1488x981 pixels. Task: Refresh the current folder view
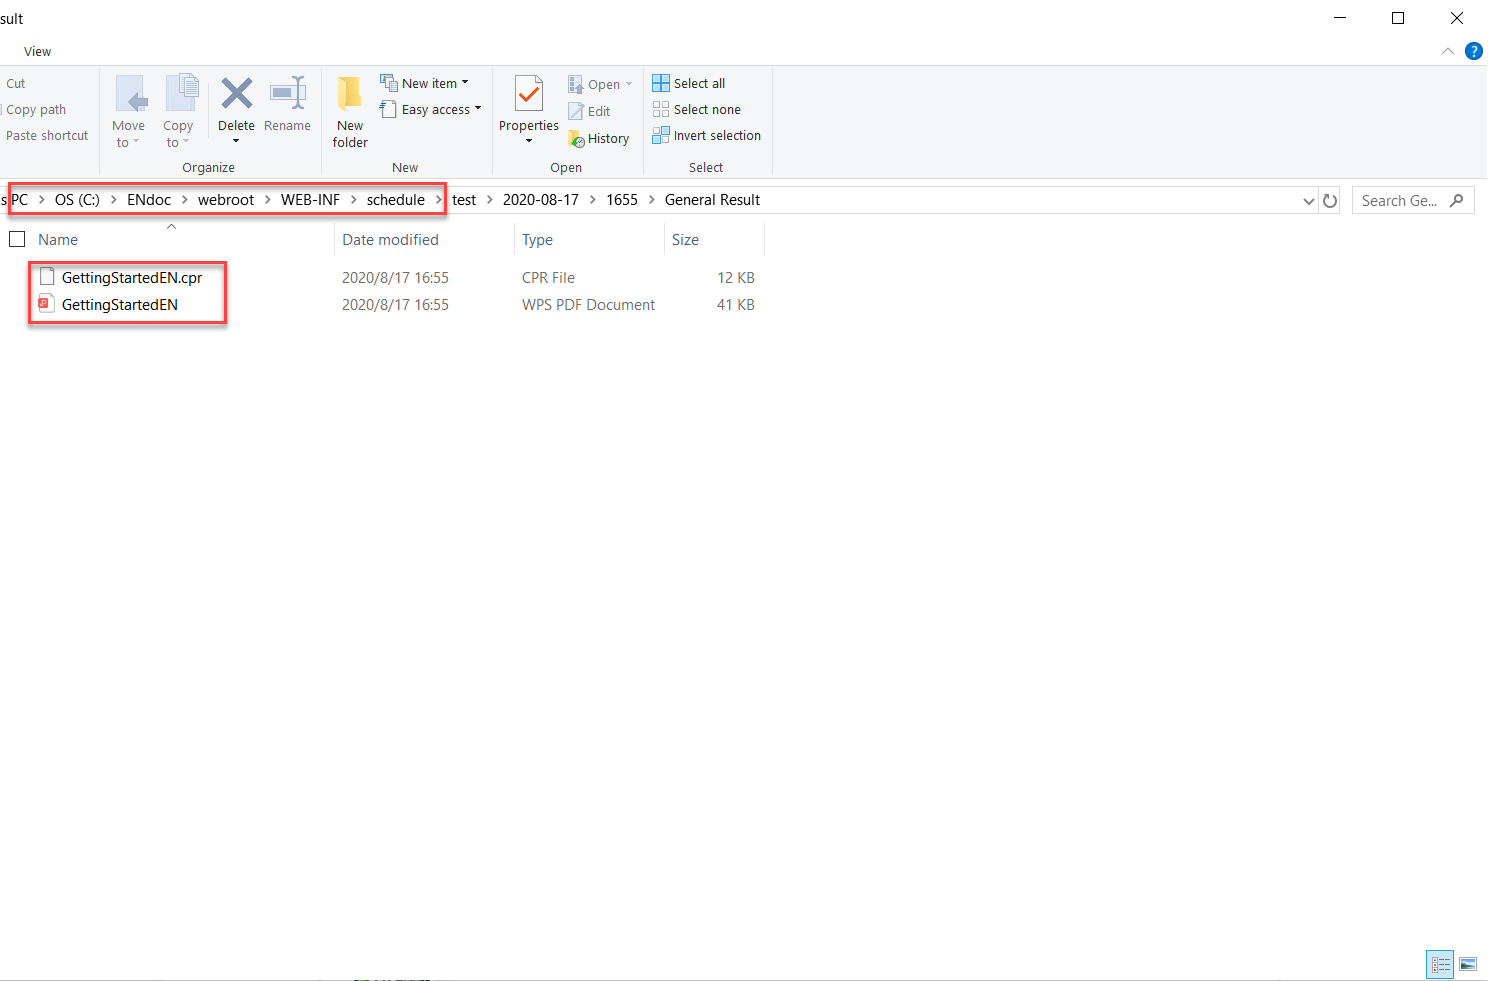click(x=1330, y=200)
